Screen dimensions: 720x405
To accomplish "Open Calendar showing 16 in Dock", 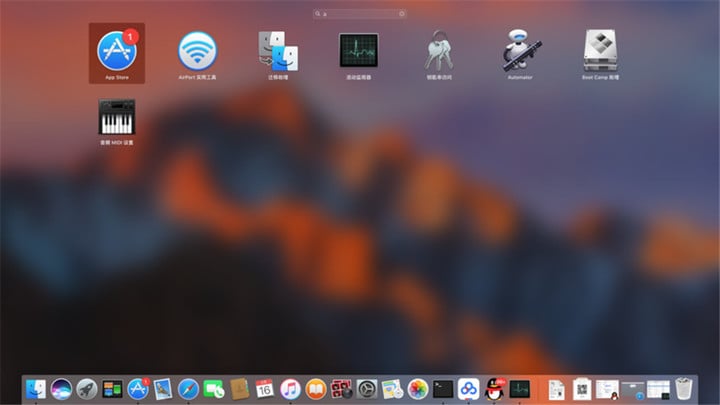I will pyautogui.click(x=264, y=389).
